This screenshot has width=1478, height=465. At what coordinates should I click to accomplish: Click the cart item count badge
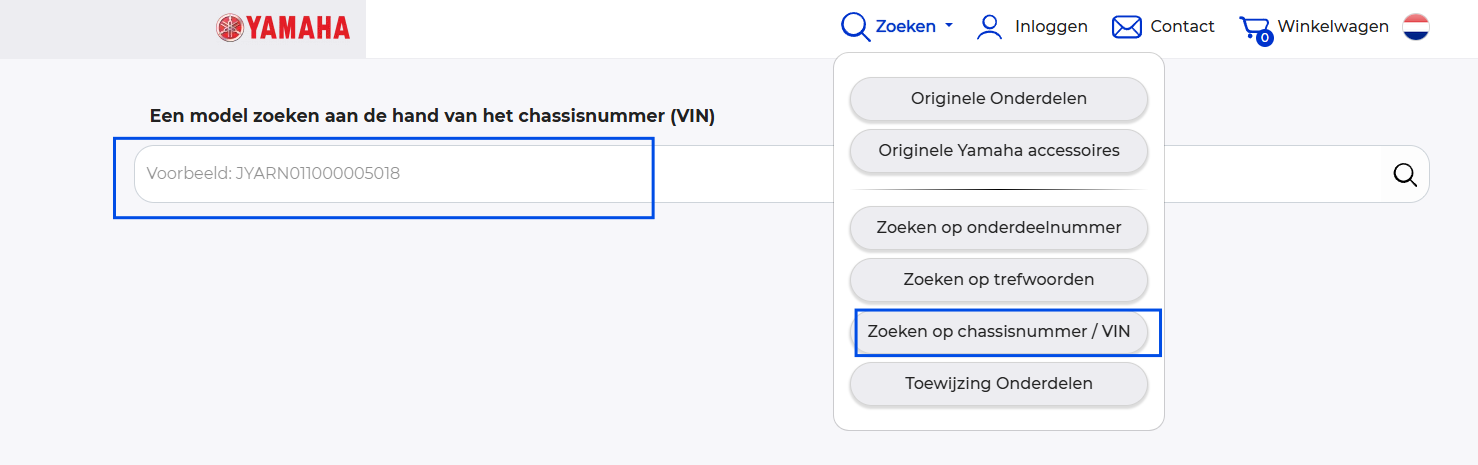pyautogui.click(x=1264, y=39)
